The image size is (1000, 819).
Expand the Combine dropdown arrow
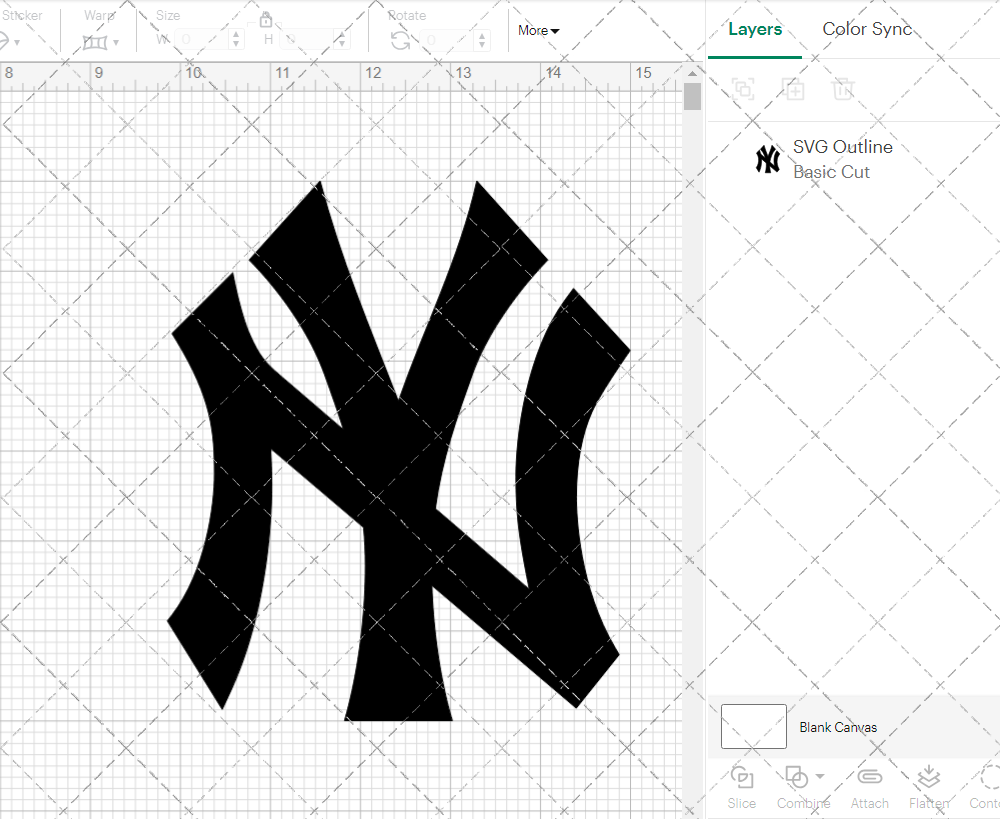tap(820, 776)
